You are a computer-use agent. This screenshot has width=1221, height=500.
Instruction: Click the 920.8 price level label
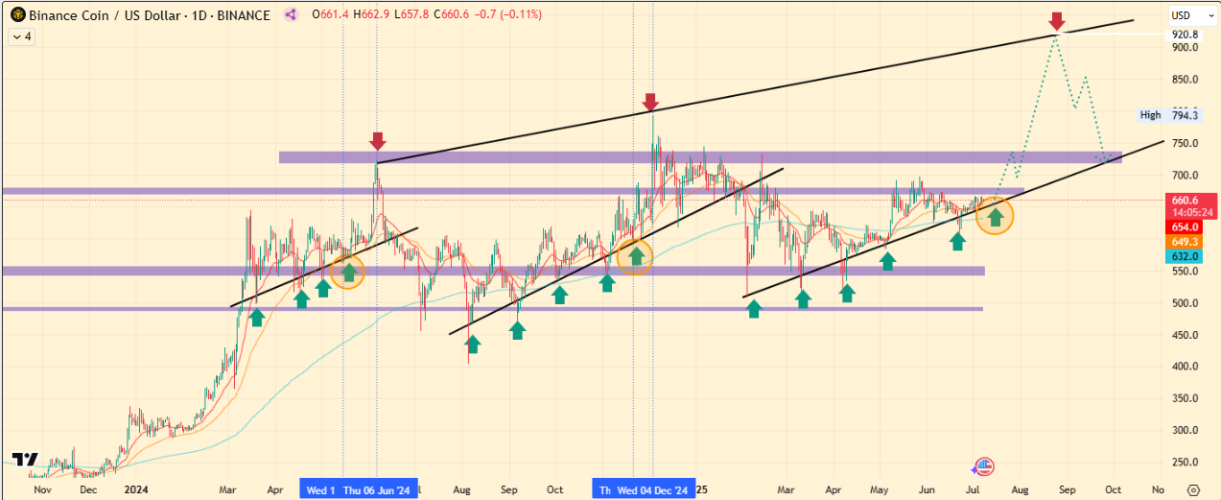[1185, 34]
